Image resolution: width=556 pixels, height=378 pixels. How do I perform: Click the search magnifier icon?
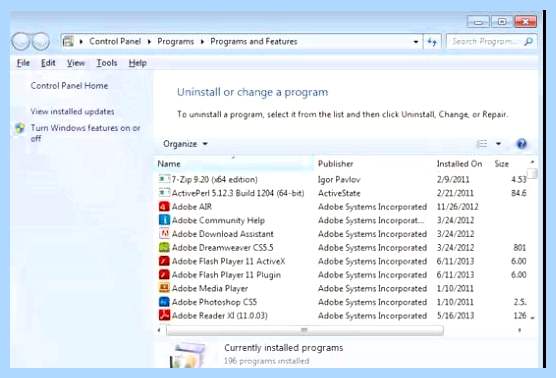[528, 41]
